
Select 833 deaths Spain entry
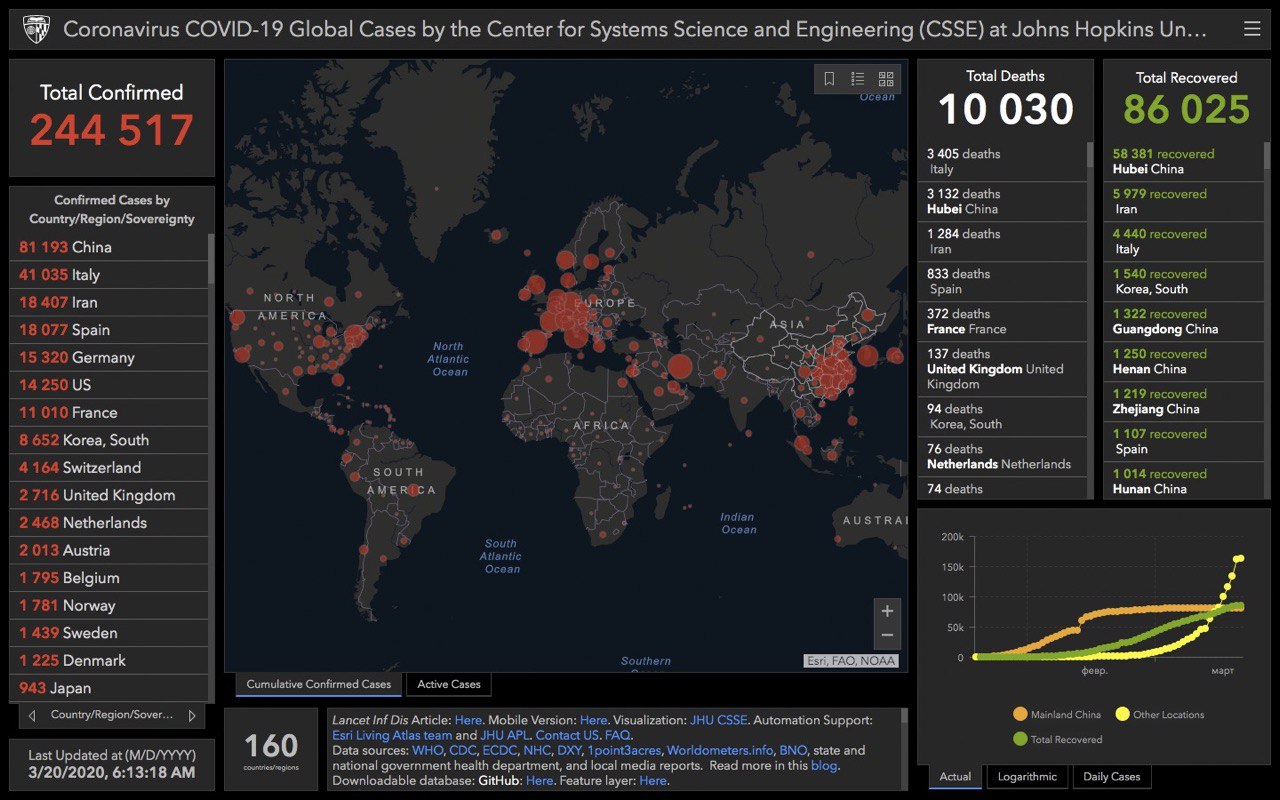point(1002,281)
